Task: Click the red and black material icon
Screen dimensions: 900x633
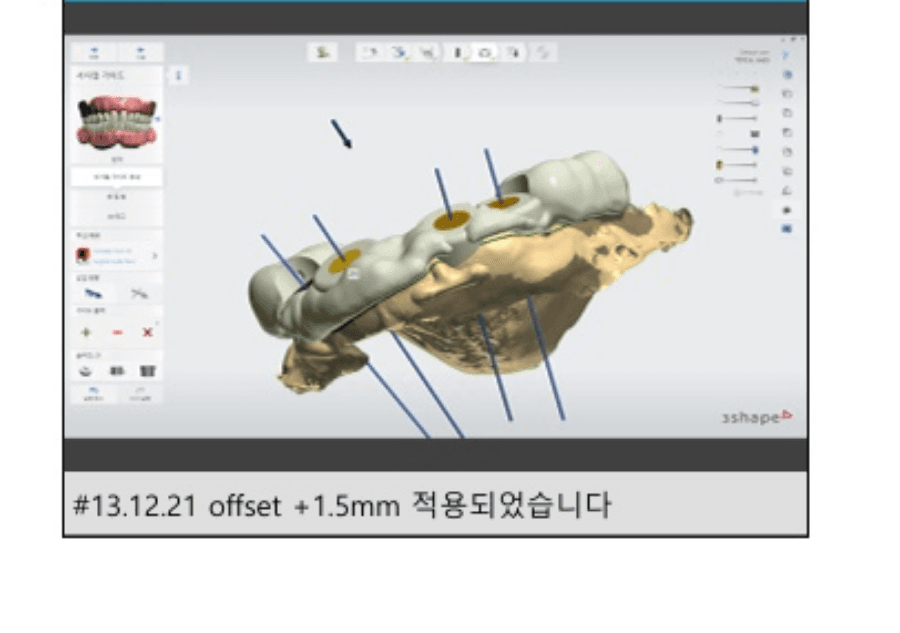Action: 83,255
